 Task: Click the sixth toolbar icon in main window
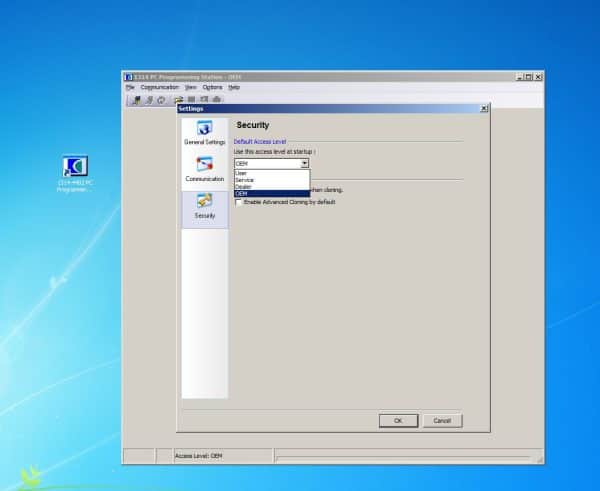[204, 100]
